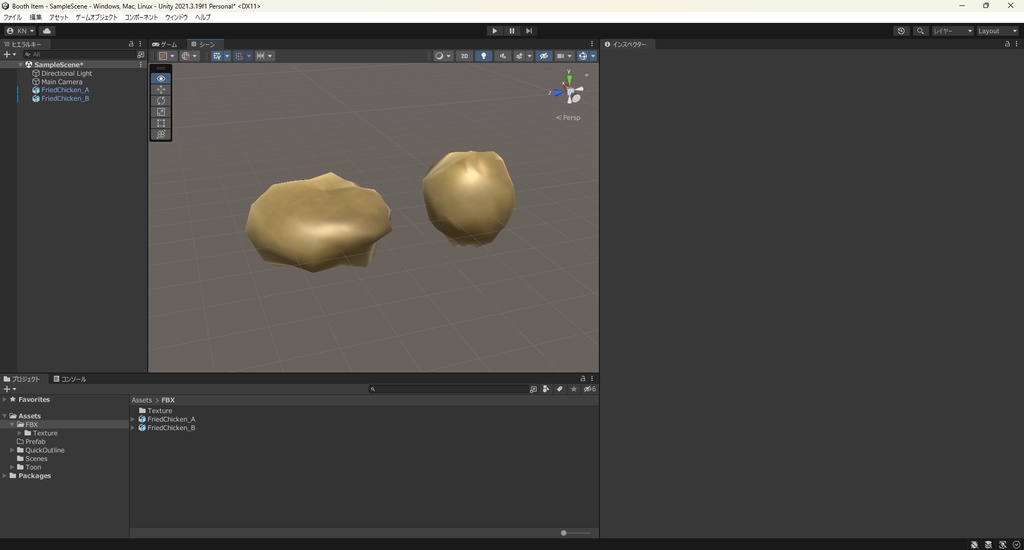
Task: Toggle scene visibility hidden-objects button
Action: (x=543, y=56)
